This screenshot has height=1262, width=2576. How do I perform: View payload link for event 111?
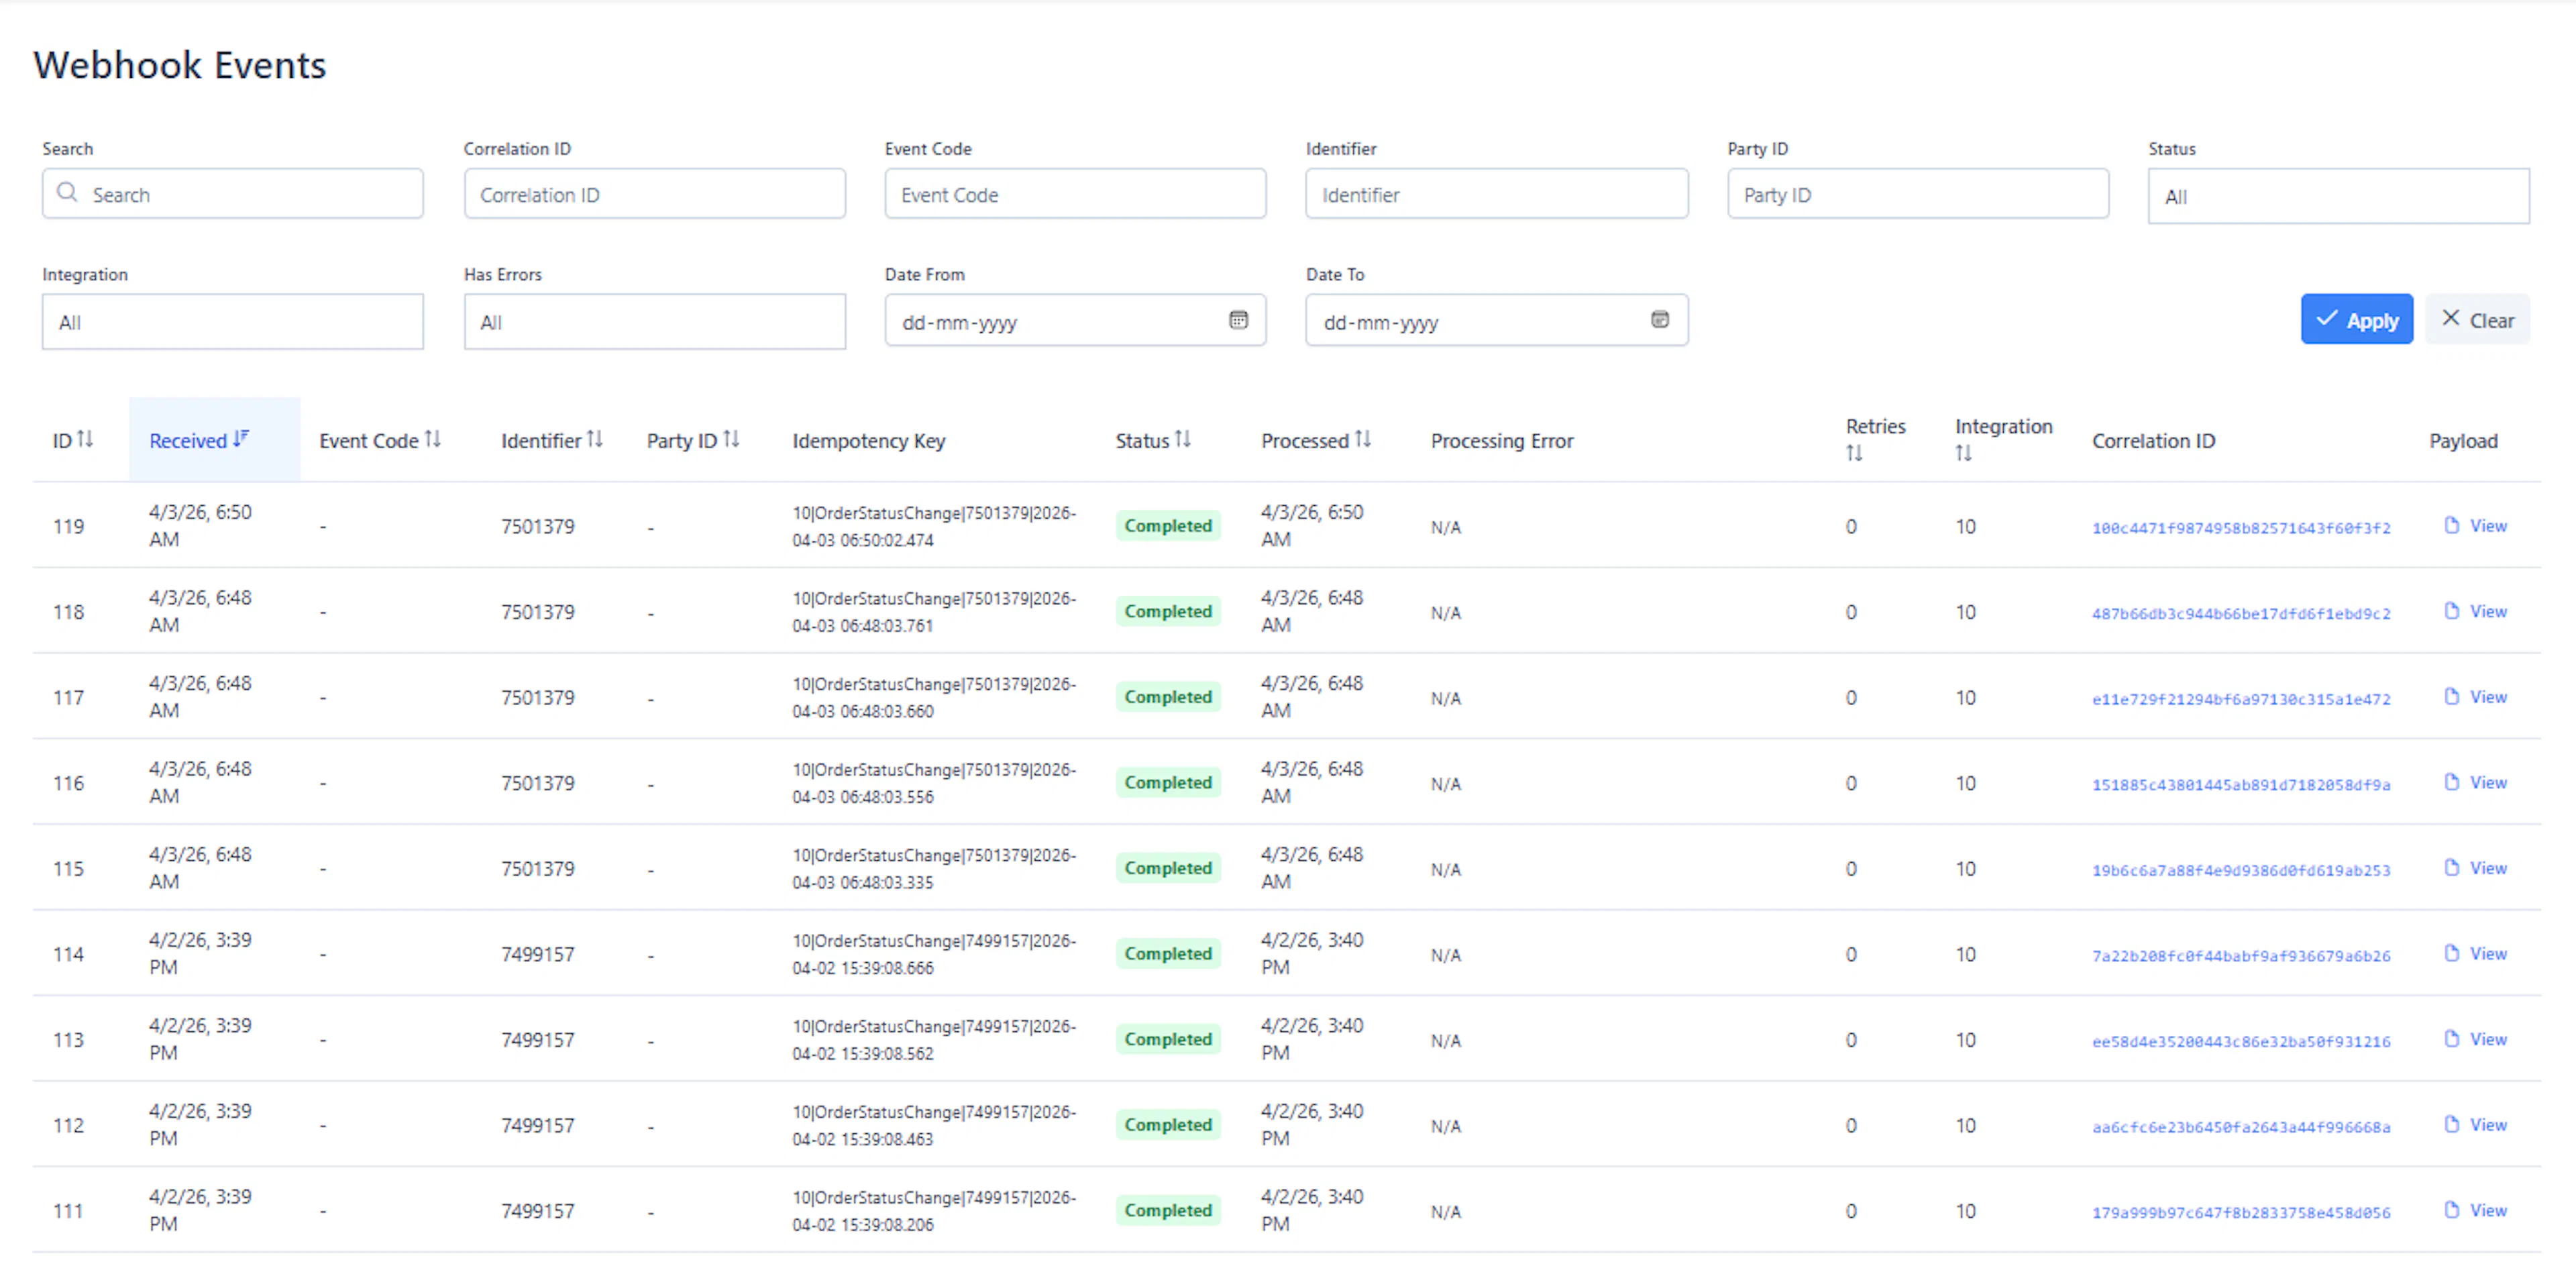point(2488,1211)
